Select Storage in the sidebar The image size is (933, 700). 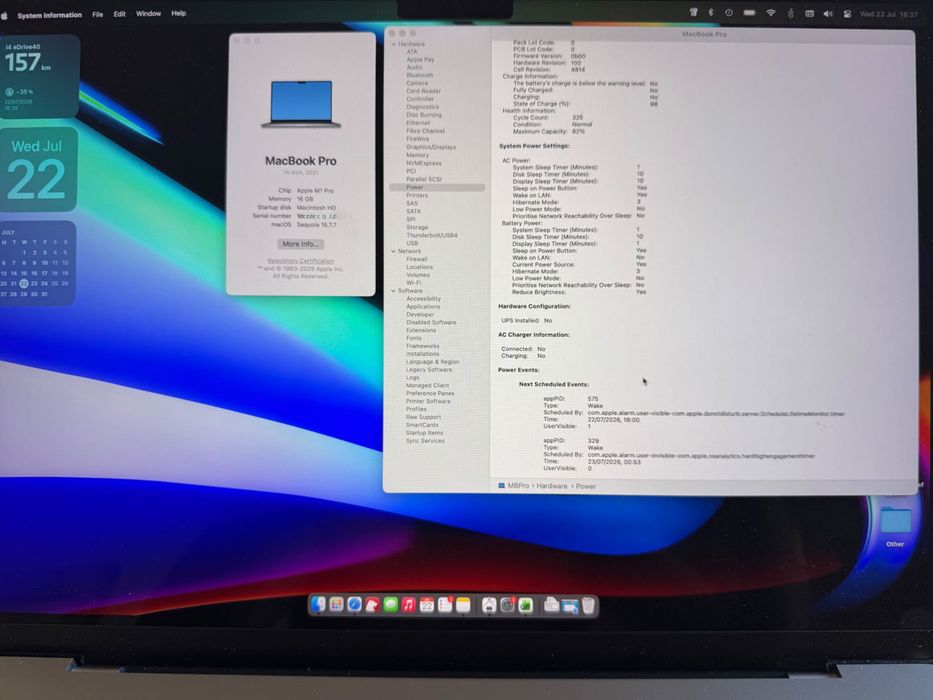[x=417, y=227]
